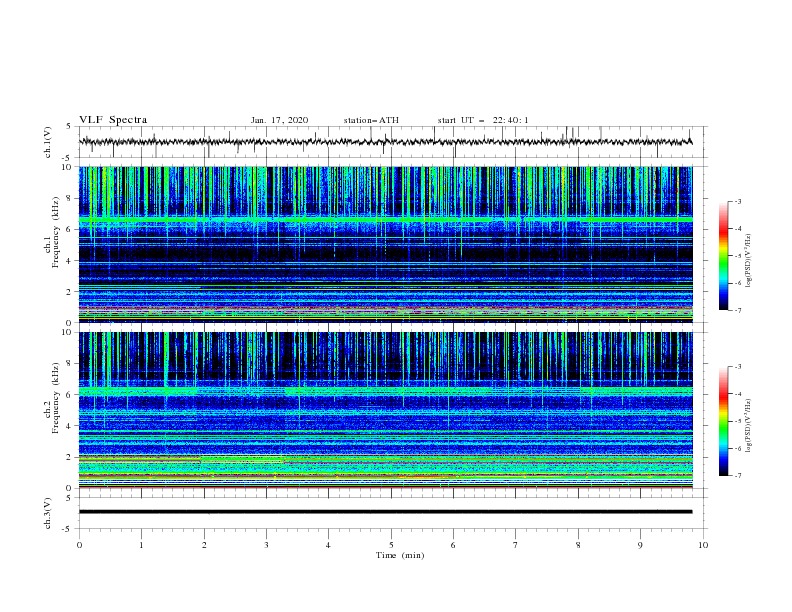Click the '6' kHz tick on ch.2 frequency axis
The width and height of the screenshot is (792, 612).
(70, 394)
